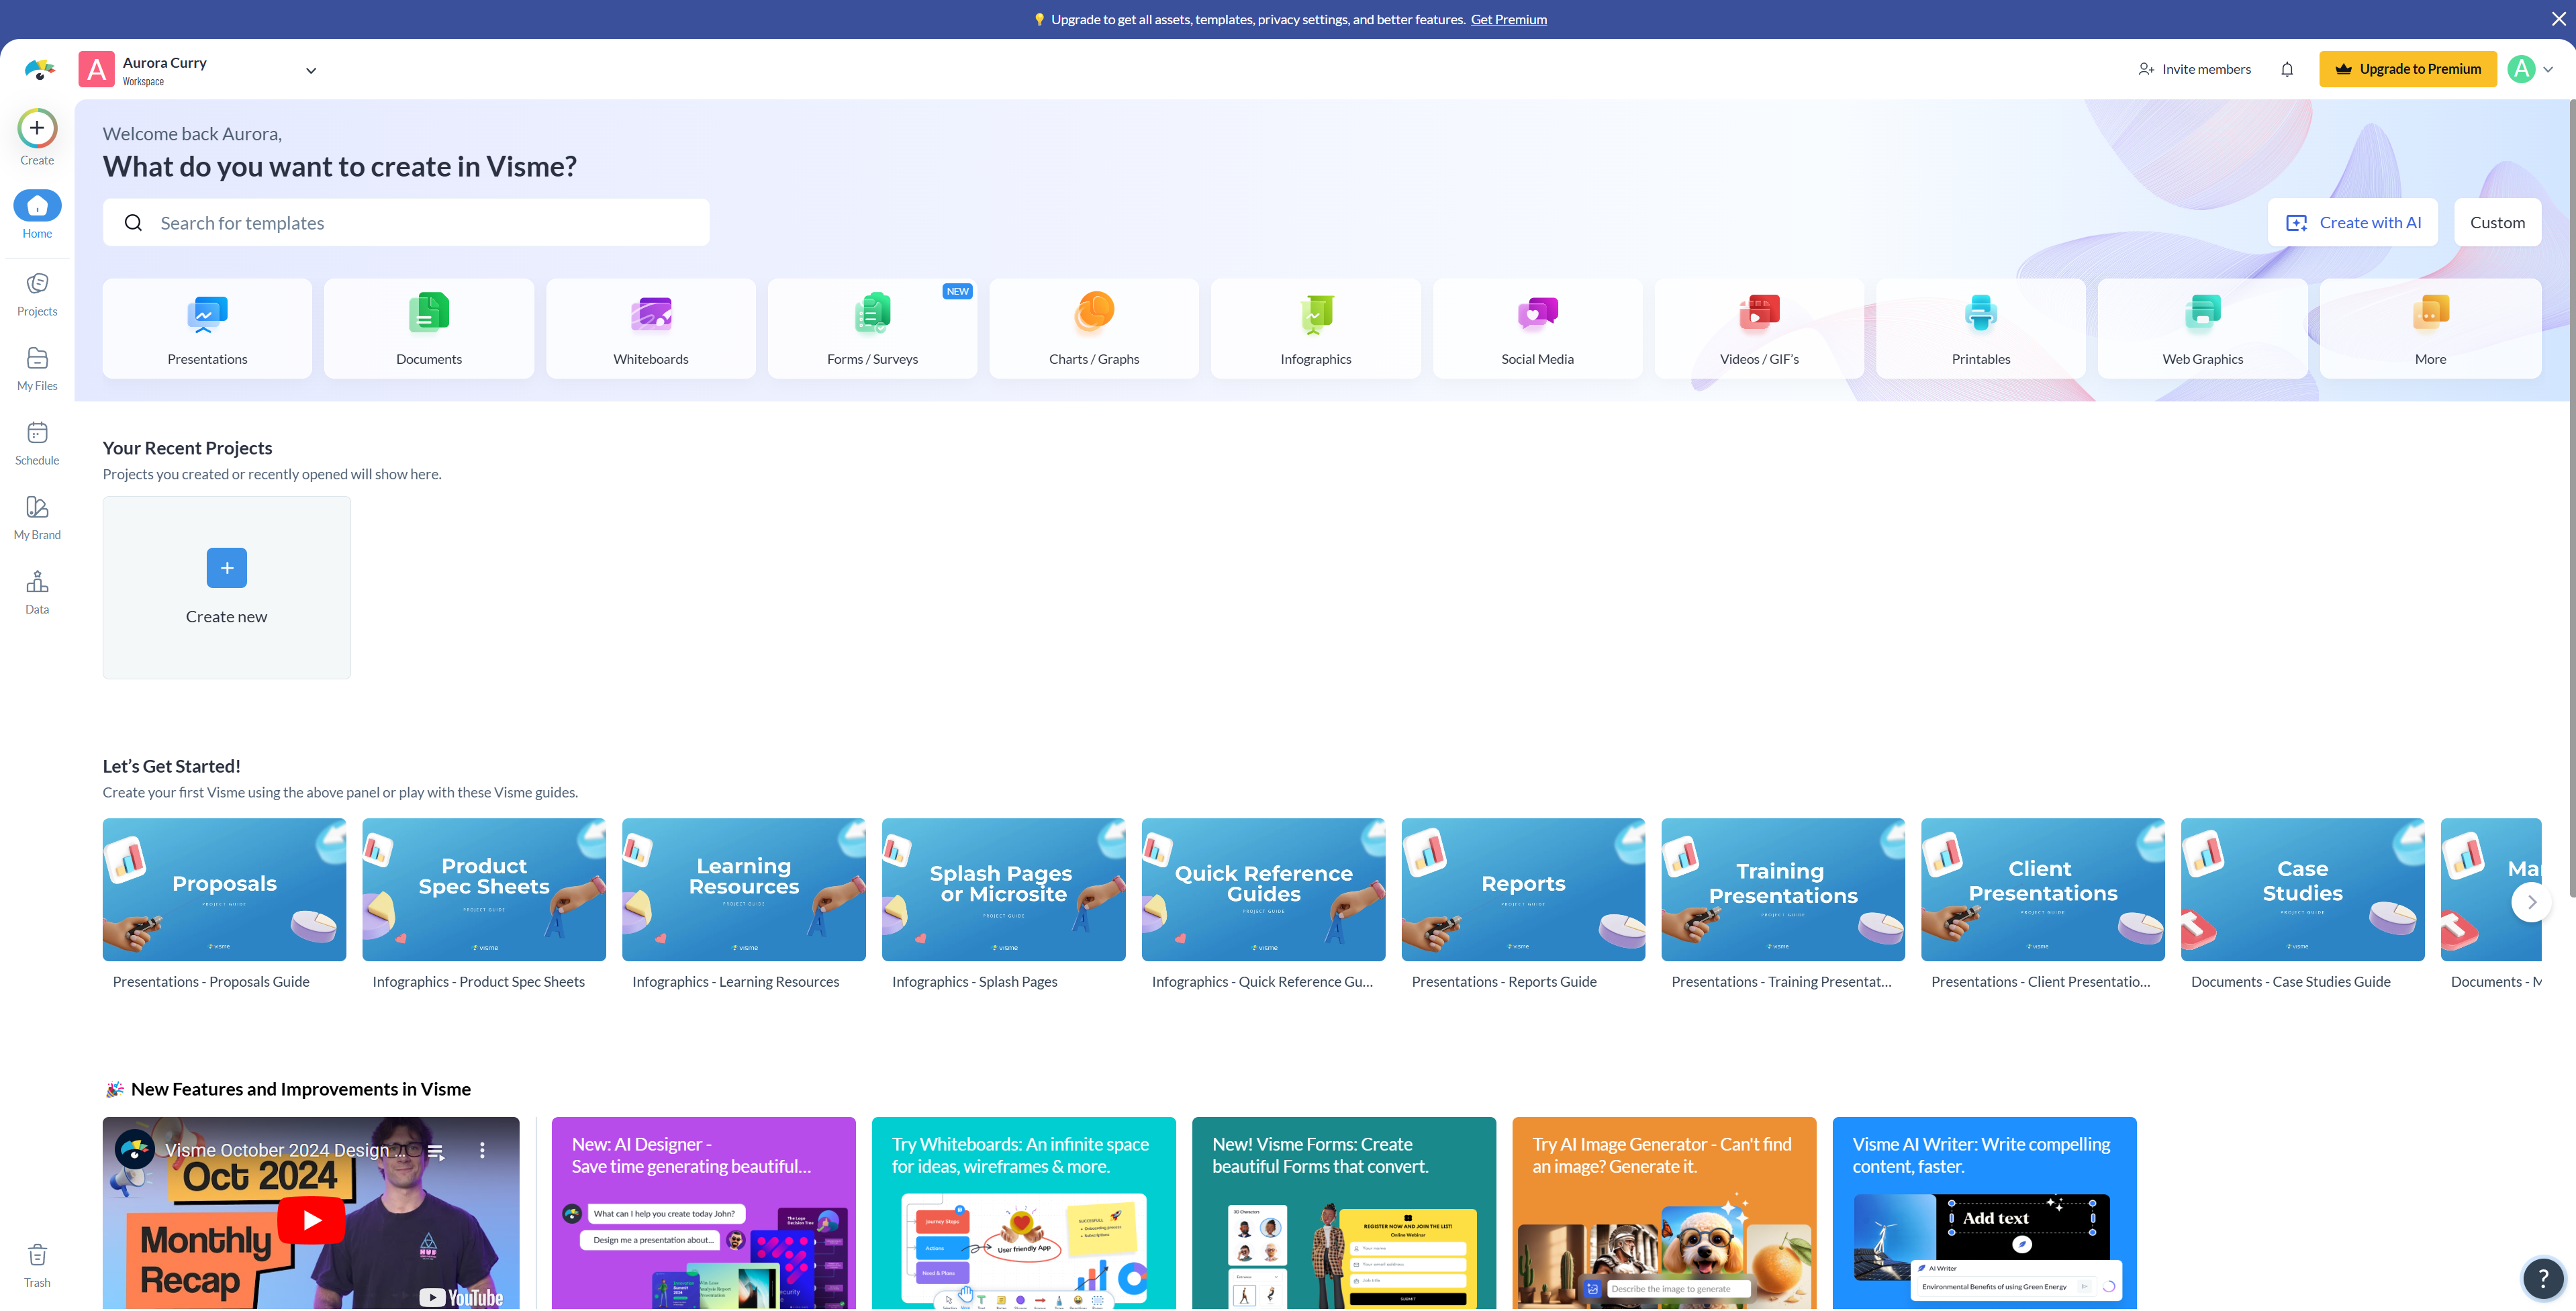Click Invite members
Image resolution: width=2576 pixels, height=1311 pixels.
click(2195, 69)
